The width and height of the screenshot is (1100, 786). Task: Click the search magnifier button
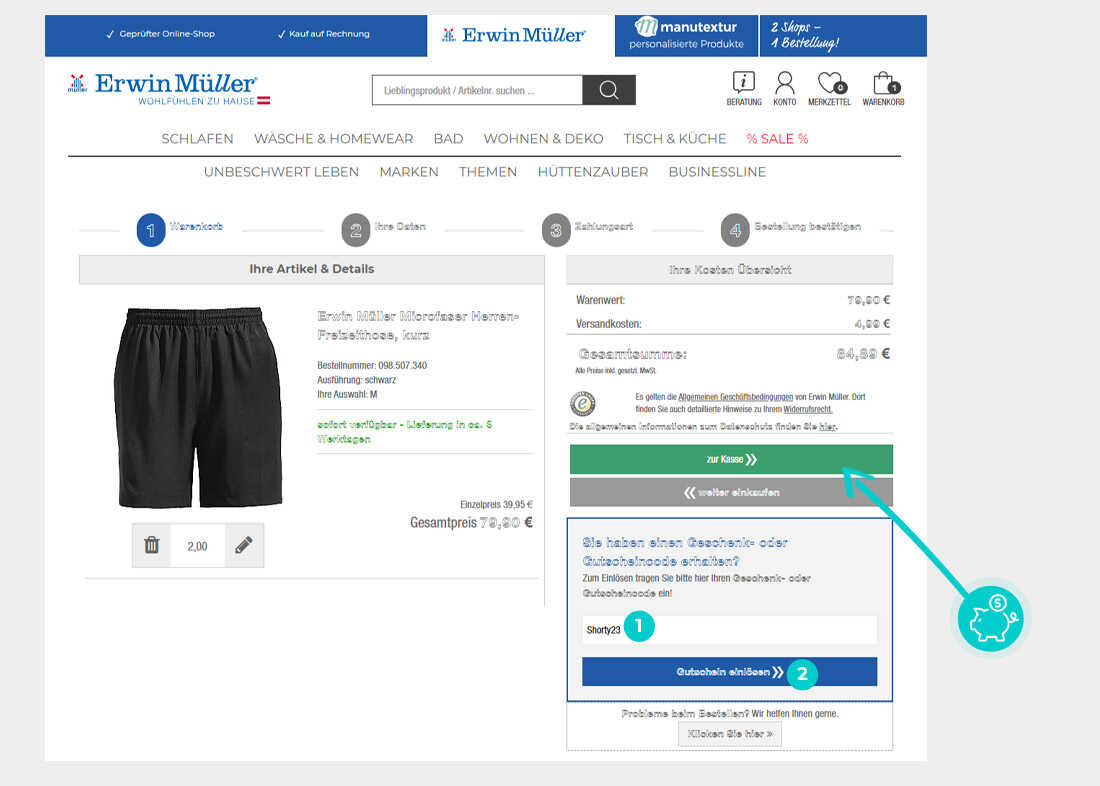click(609, 90)
